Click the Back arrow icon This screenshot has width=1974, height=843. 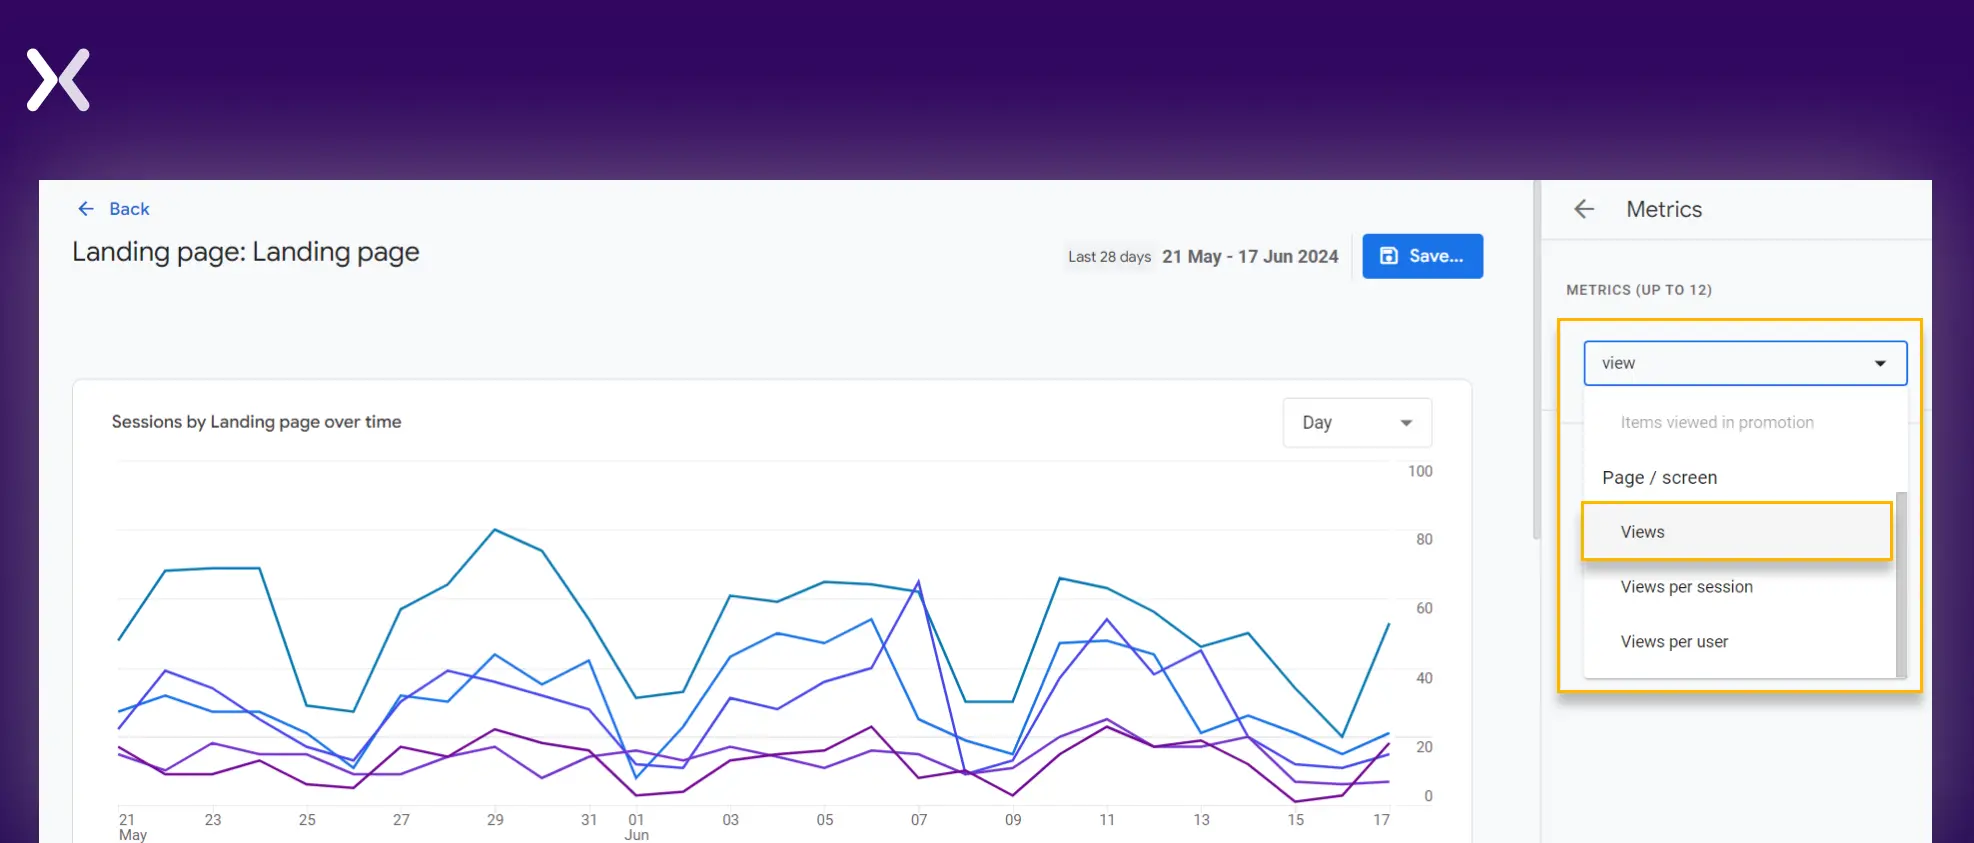tap(86, 209)
